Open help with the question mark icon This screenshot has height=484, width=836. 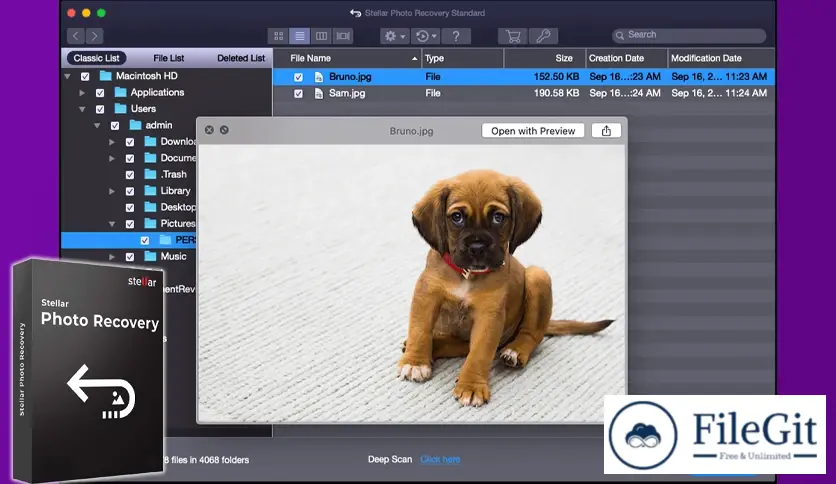coord(456,36)
